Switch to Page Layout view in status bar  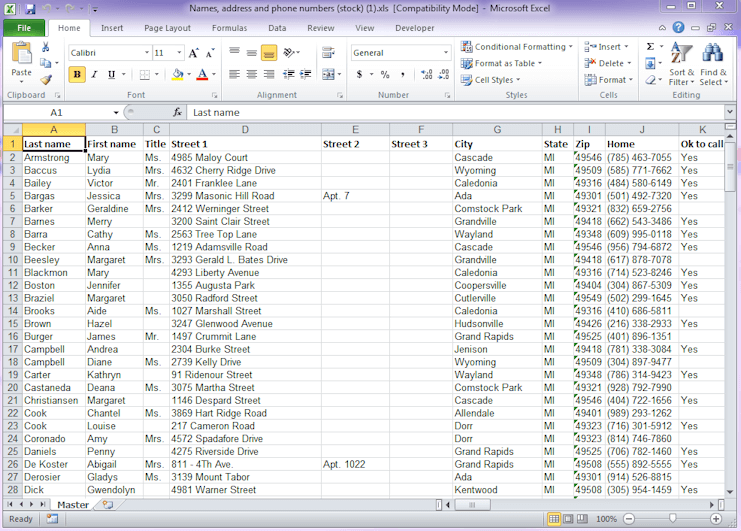(x=568, y=519)
